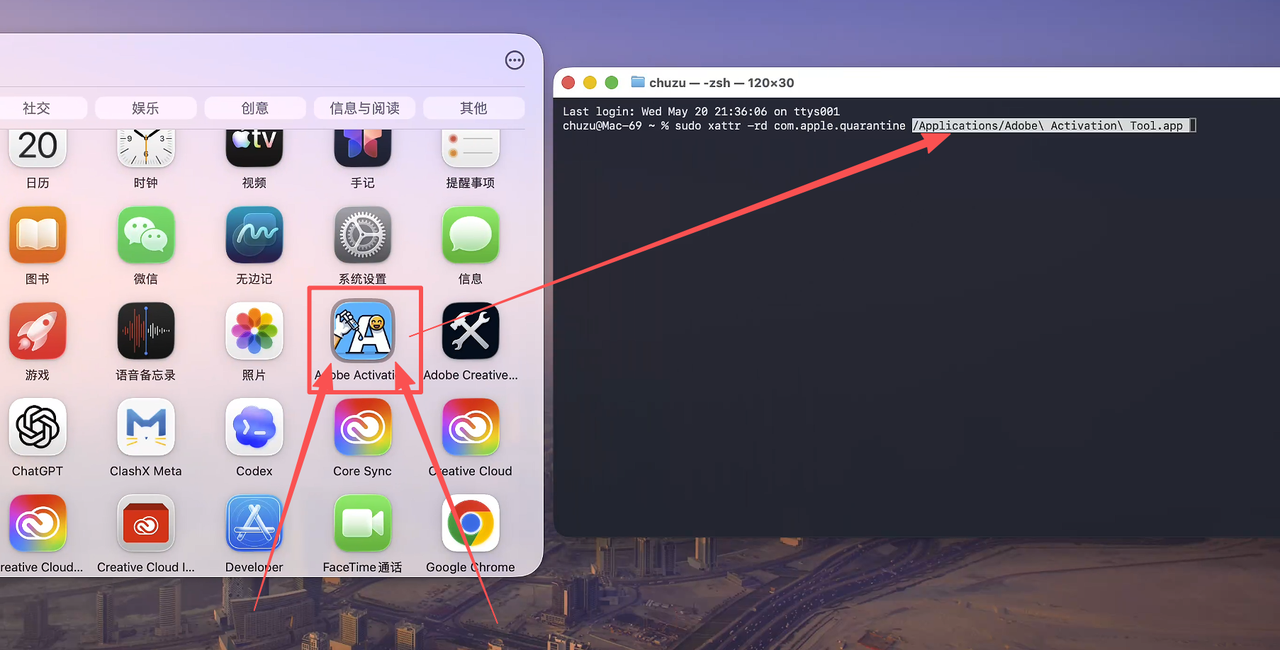Open the 'reative Cloud...' app under ChatGPT
This screenshot has height=650, width=1280.
[x=38, y=523]
